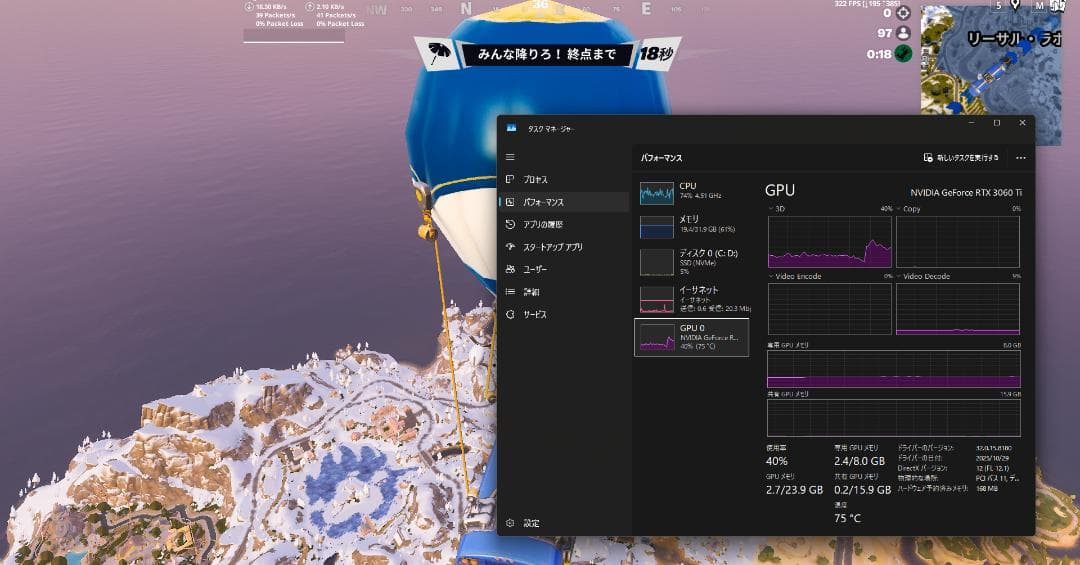1080x565 pixels.
Task: Click the 0.2/15.9 GB shared memory value
Action: click(862, 490)
